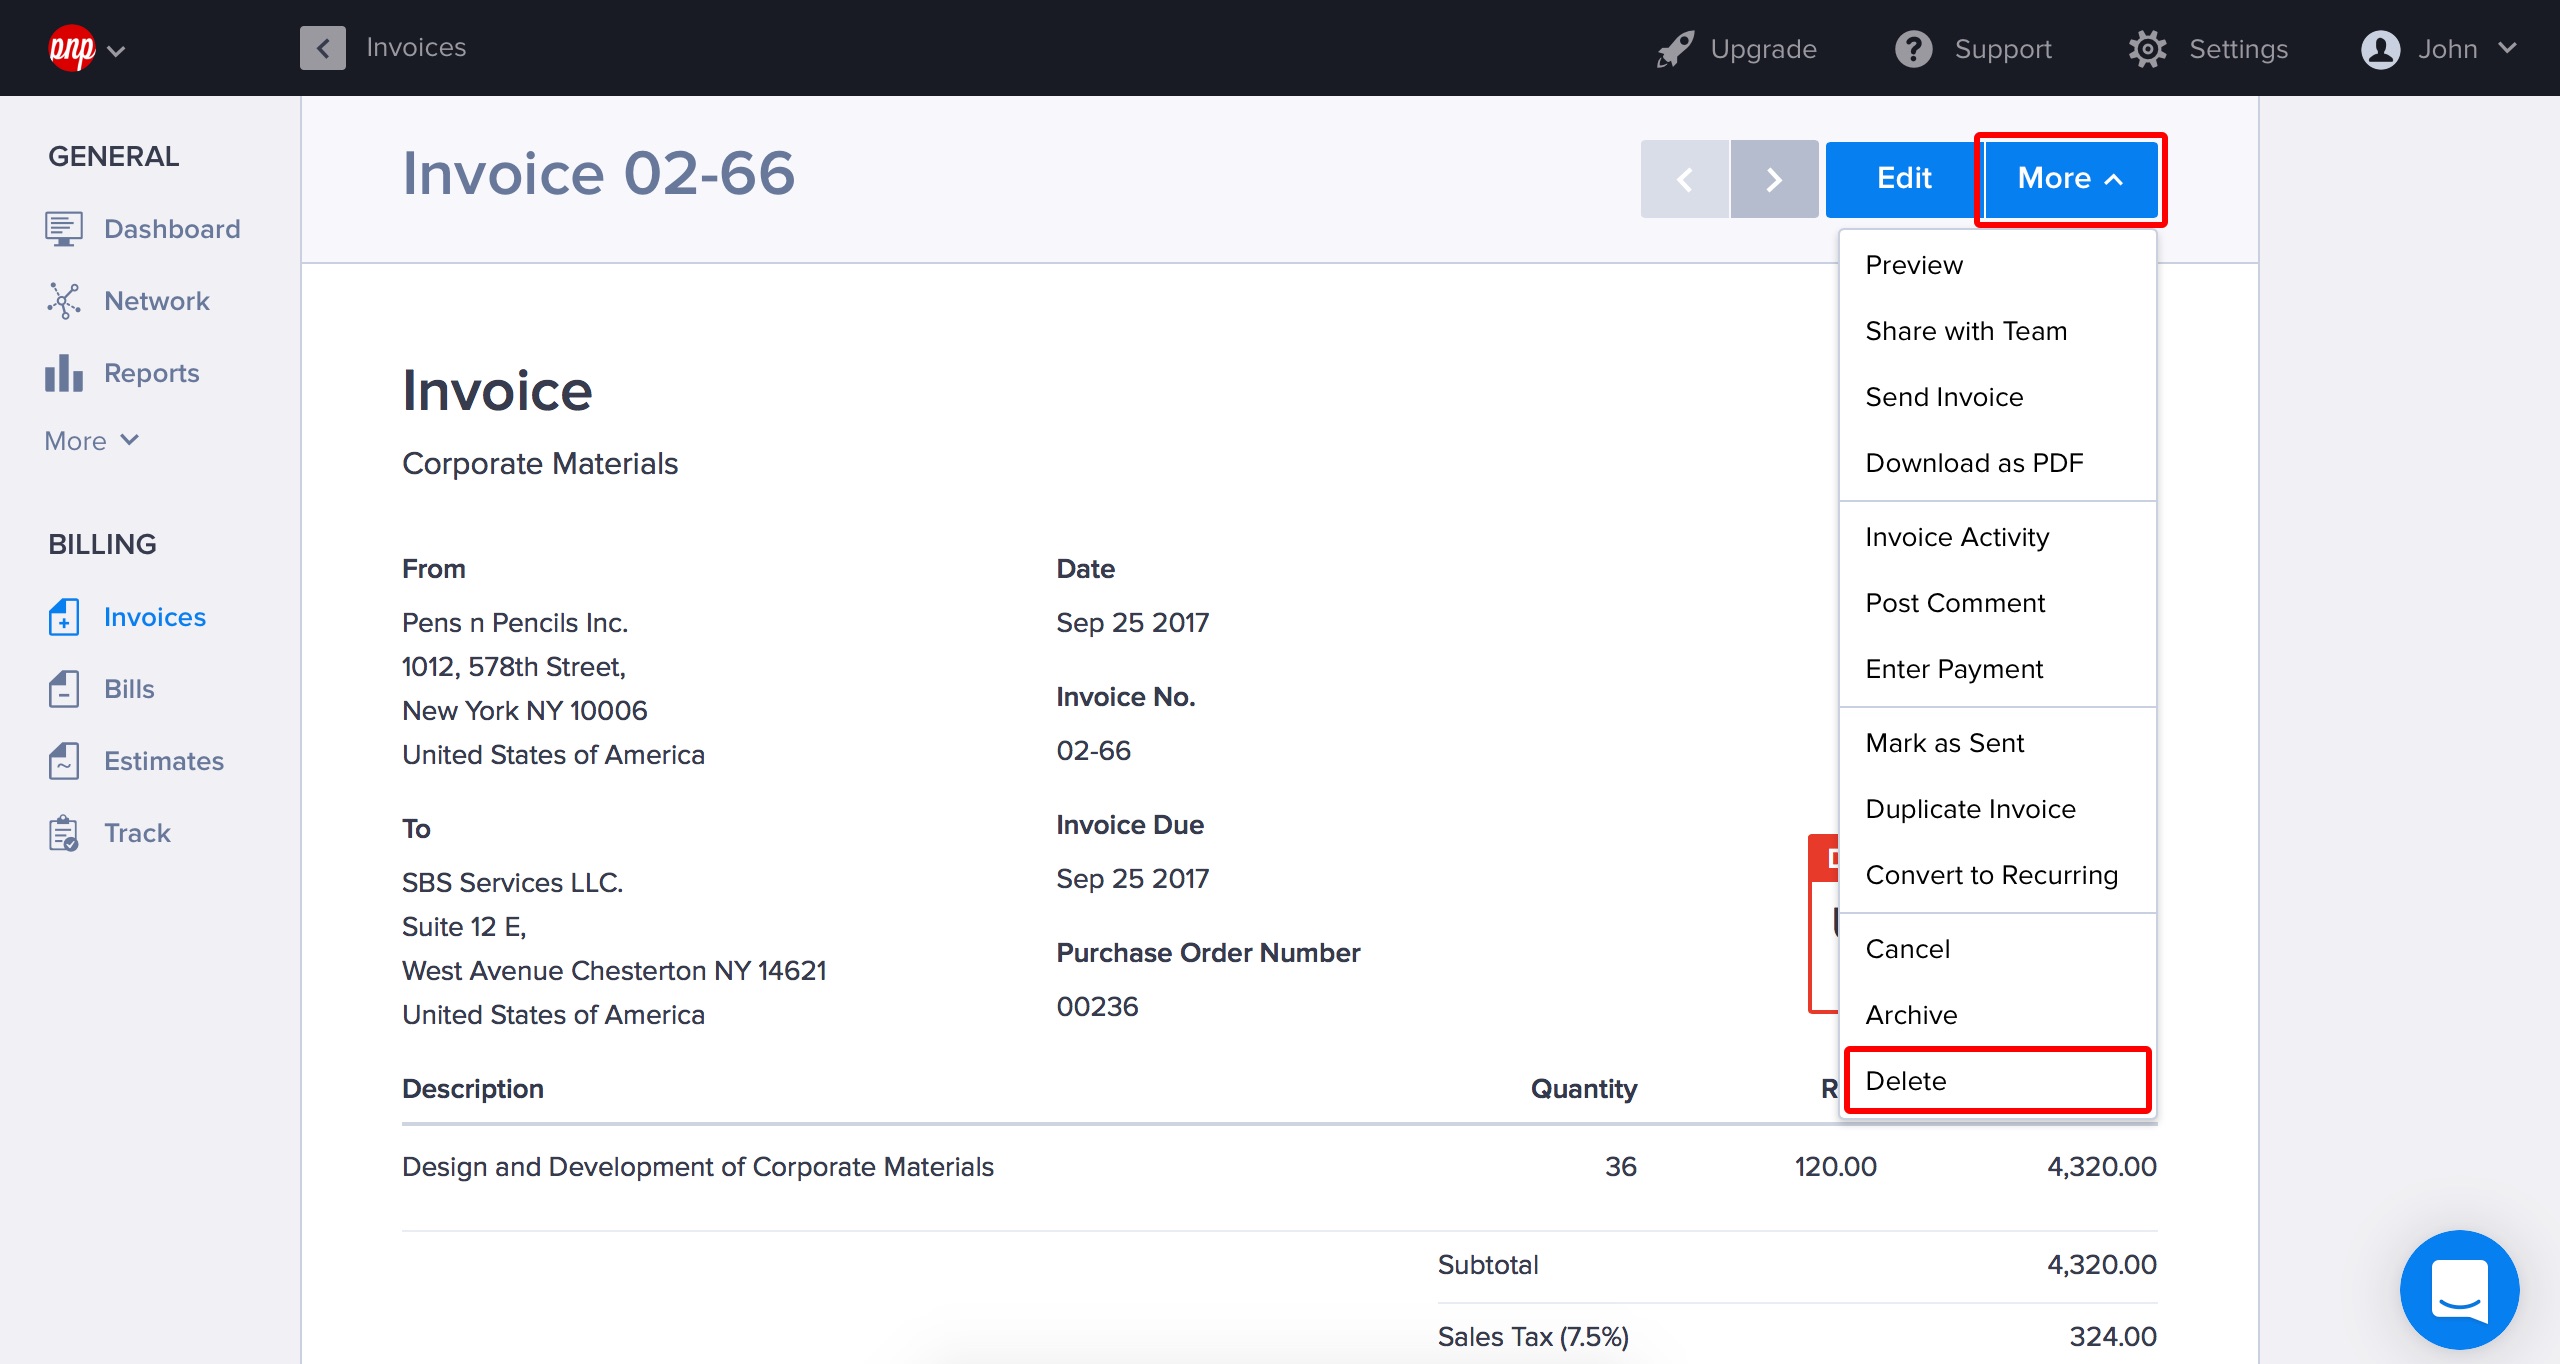Image resolution: width=2560 pixels, height=1364 pixels.
Task: Click the Track clipboard icon
Action: 63,833
